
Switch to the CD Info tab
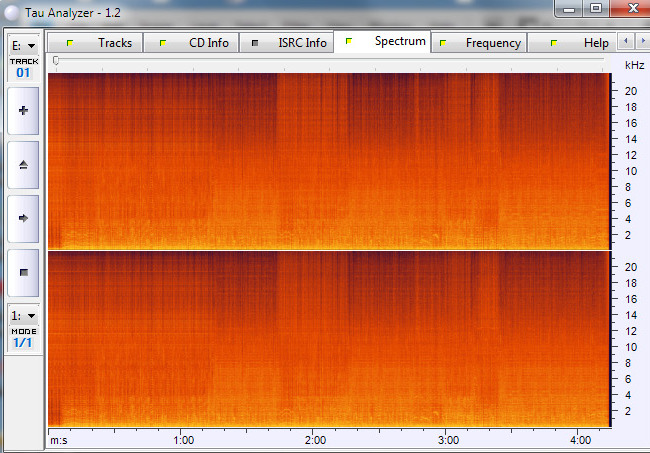coord(191,43)
